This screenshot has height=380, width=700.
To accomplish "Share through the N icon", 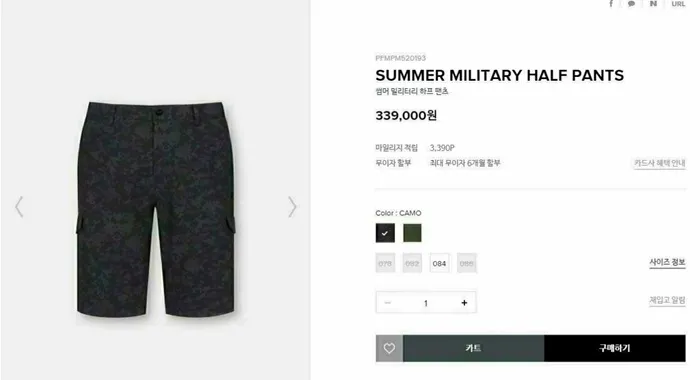I will click(x=653, y=4).
